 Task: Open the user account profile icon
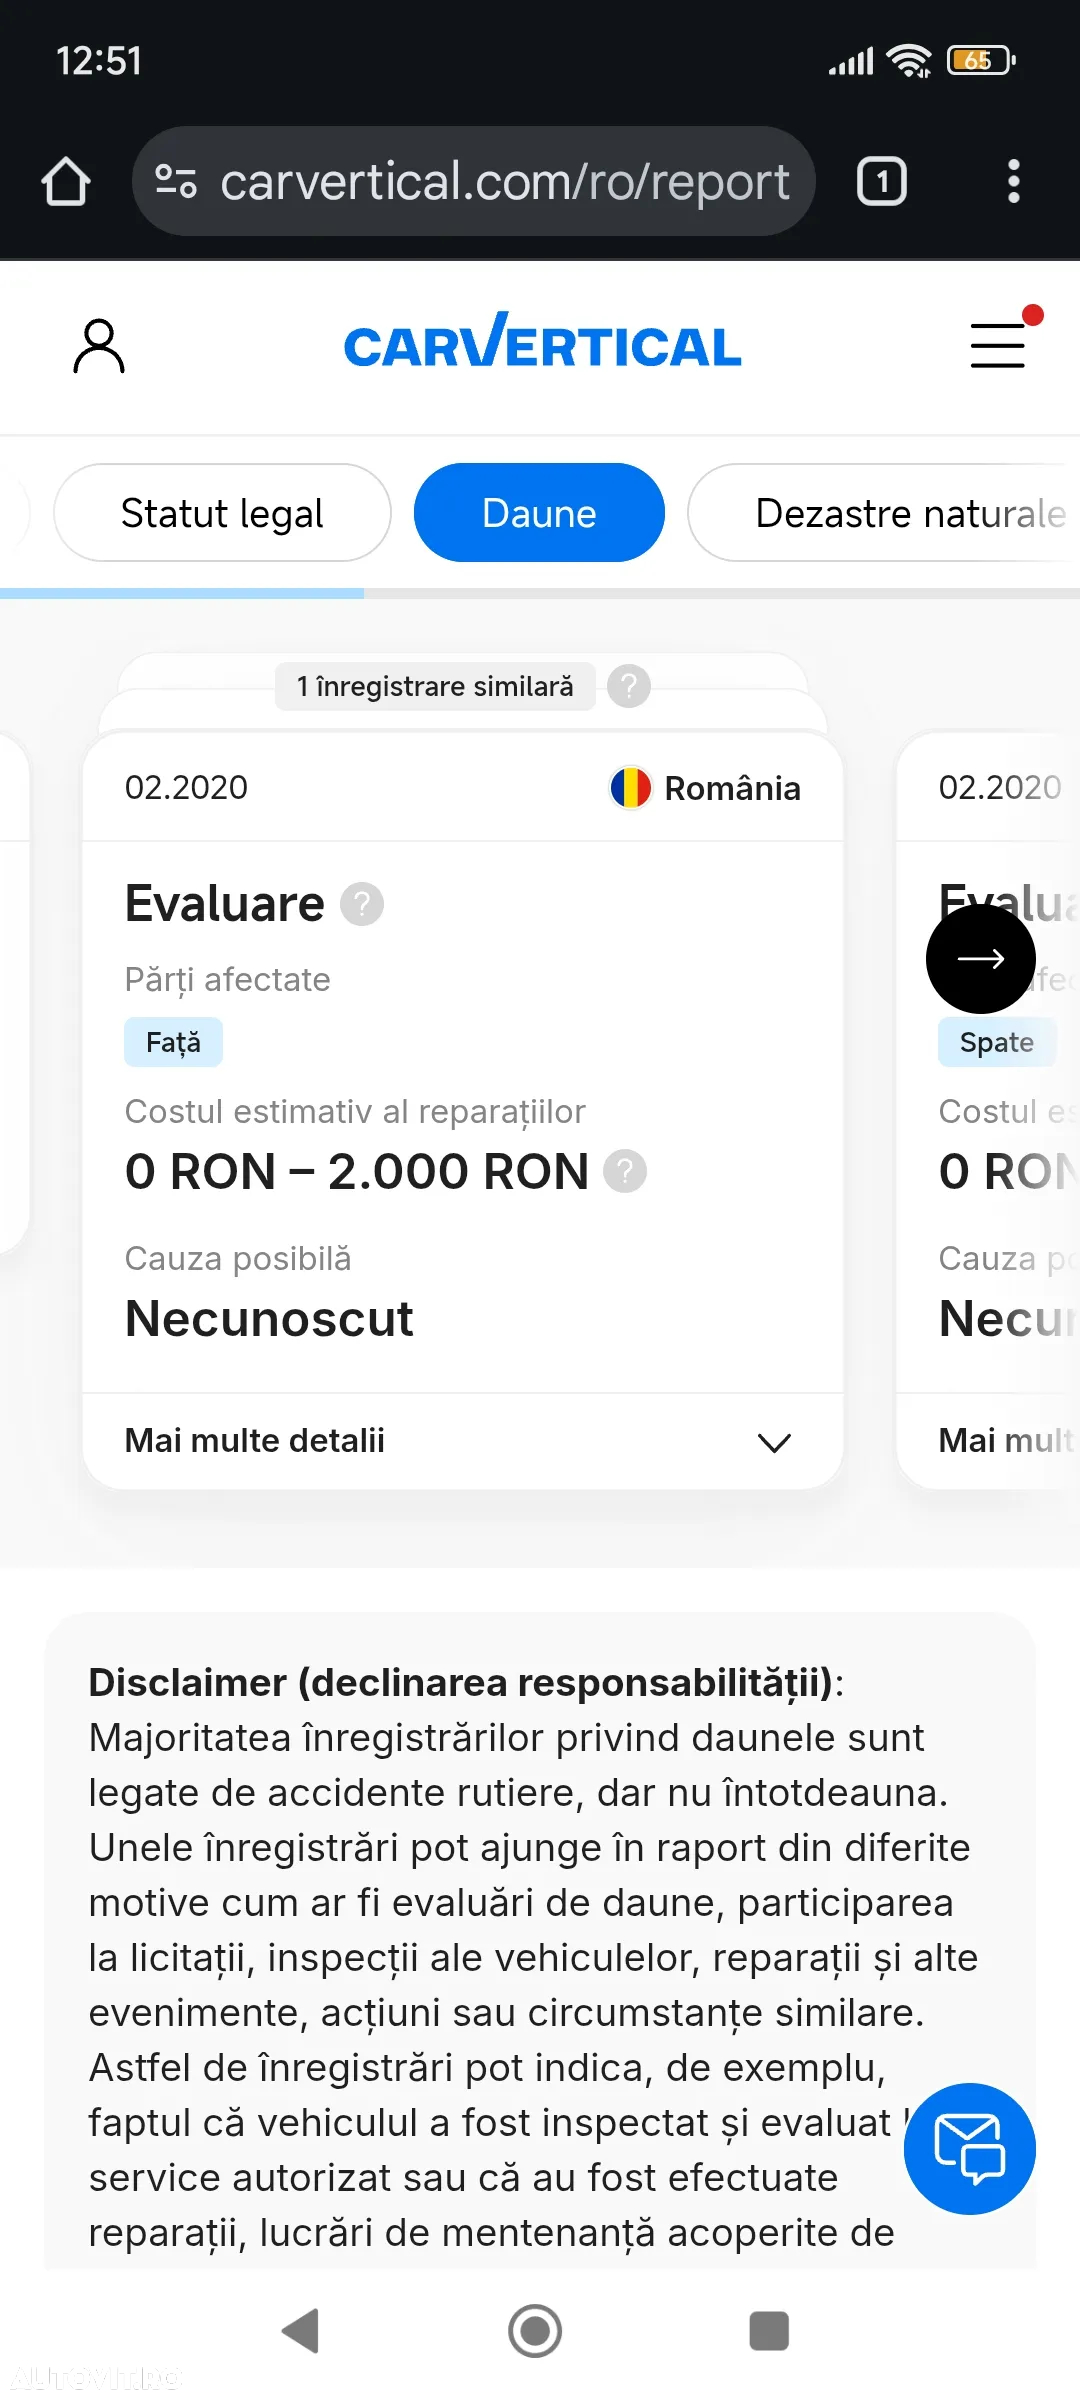click(99, 346)
